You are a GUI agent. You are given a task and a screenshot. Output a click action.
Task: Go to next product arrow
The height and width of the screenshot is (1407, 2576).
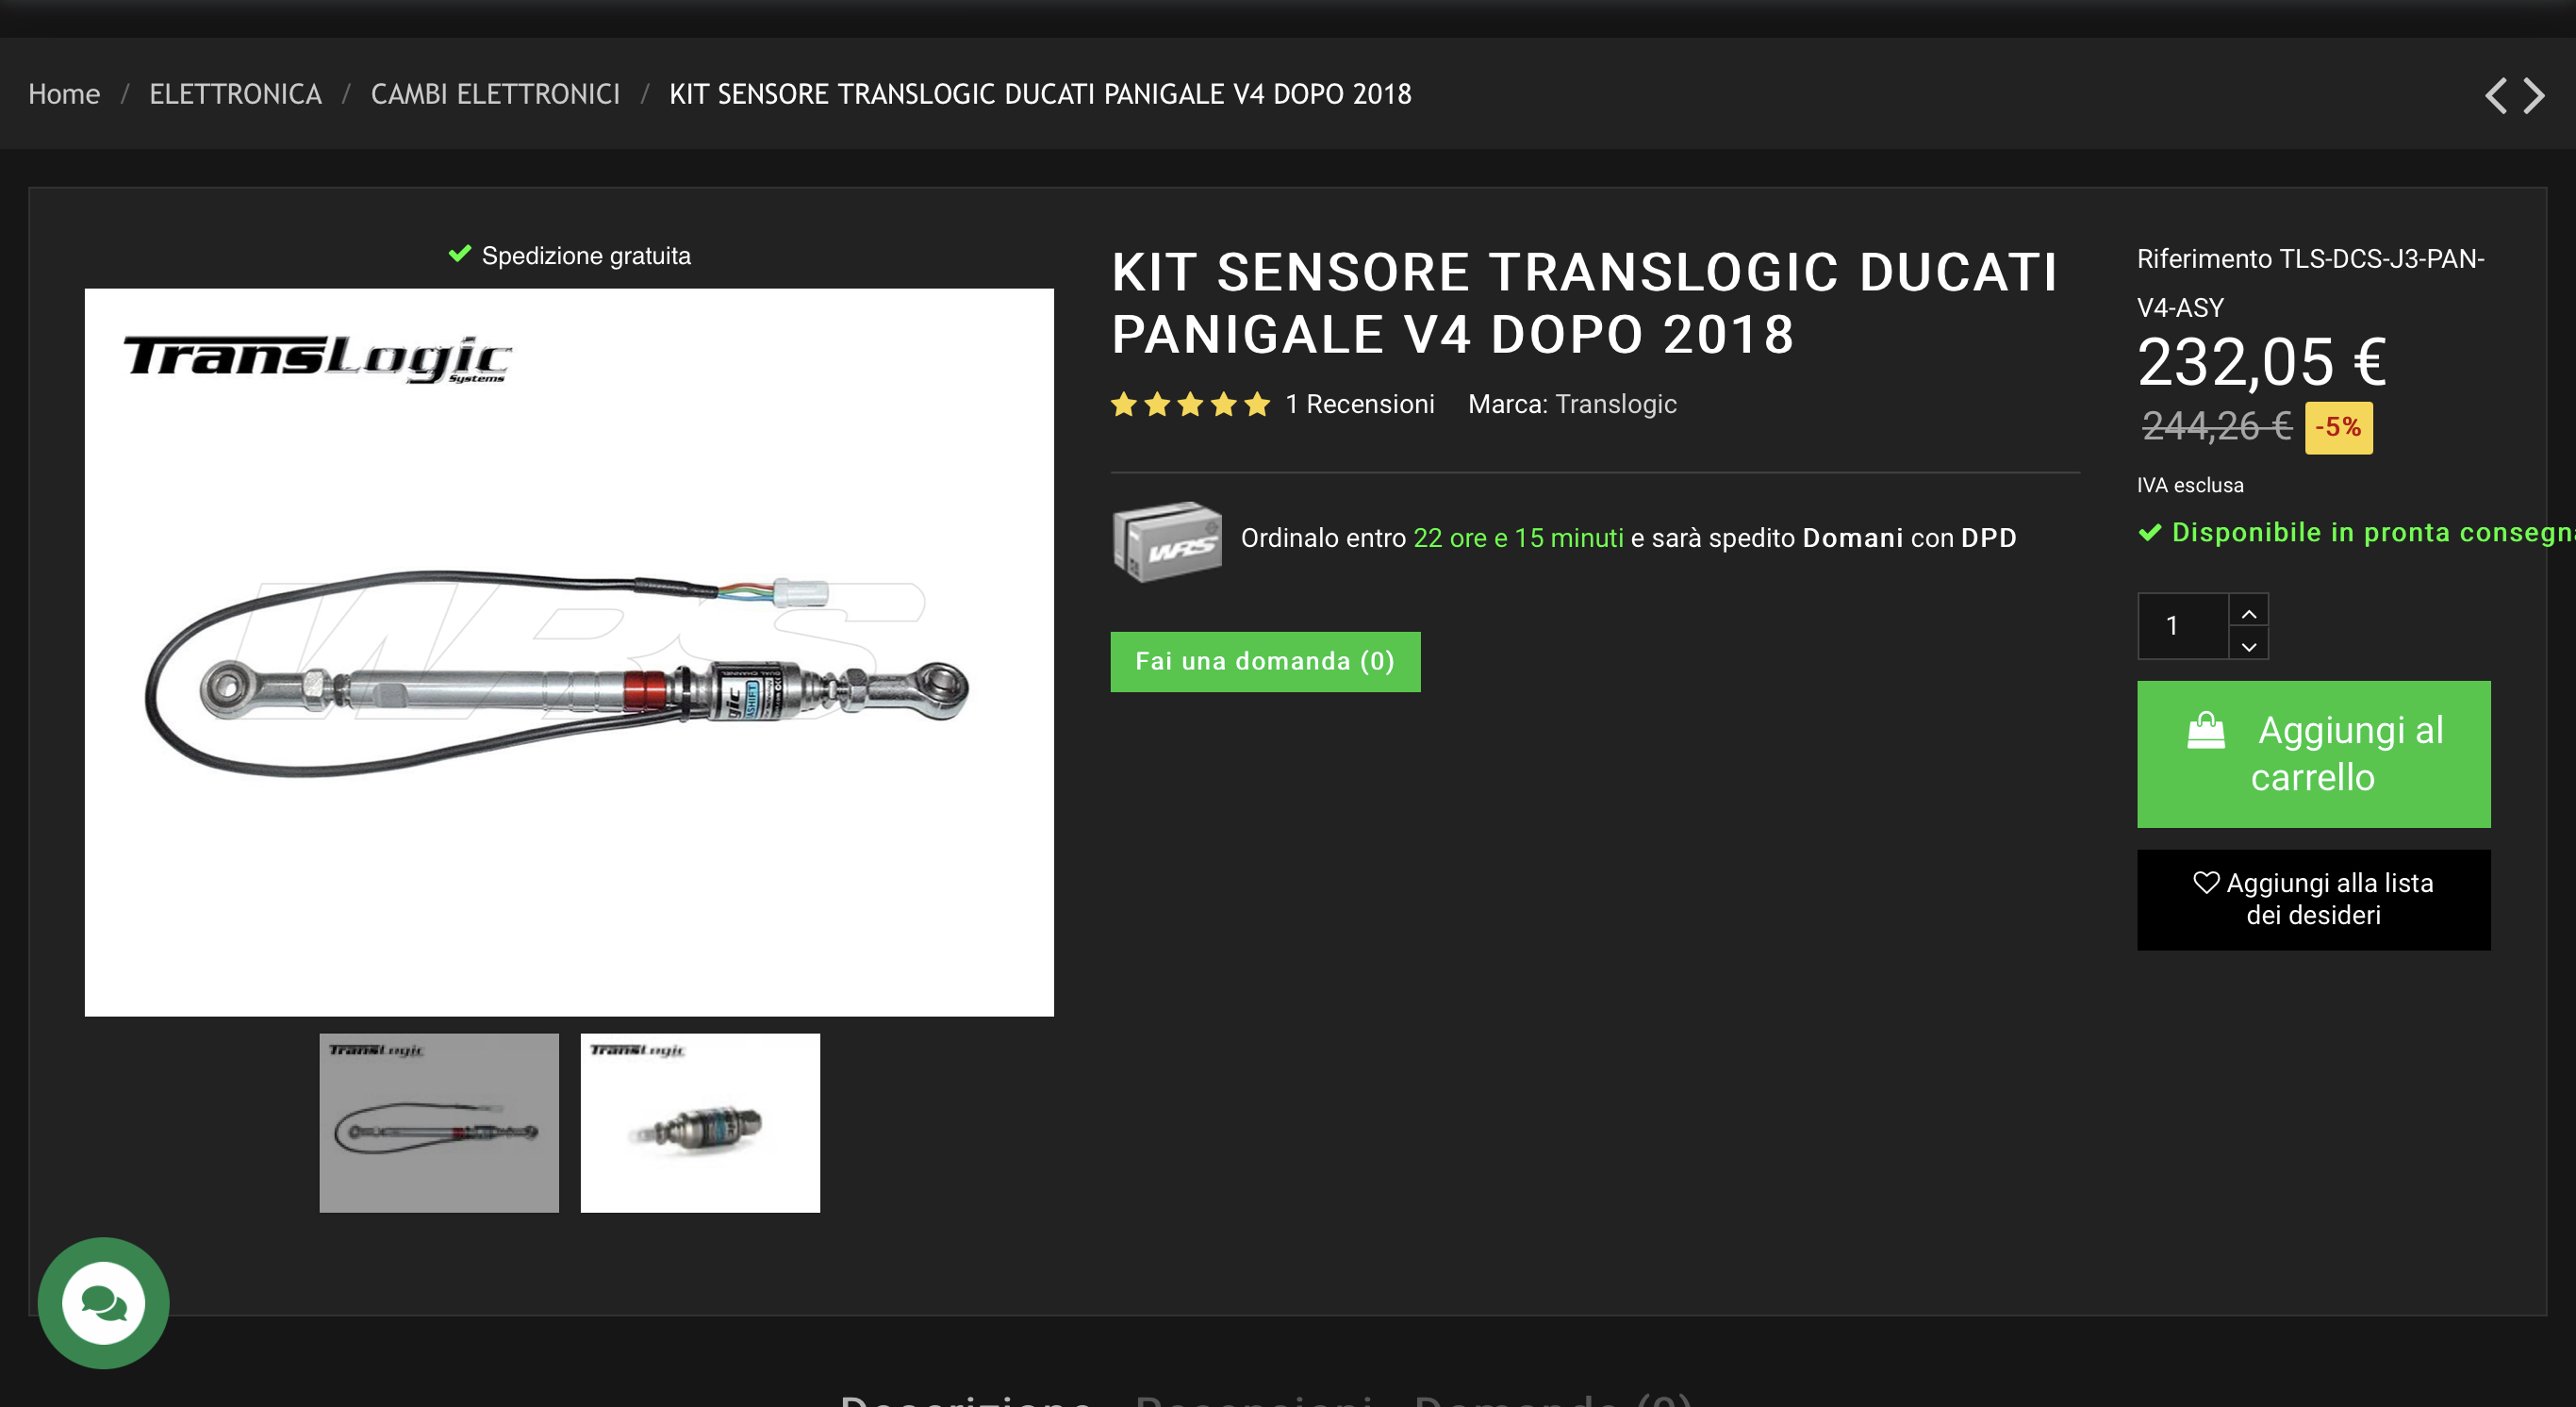pos(2533,96)
